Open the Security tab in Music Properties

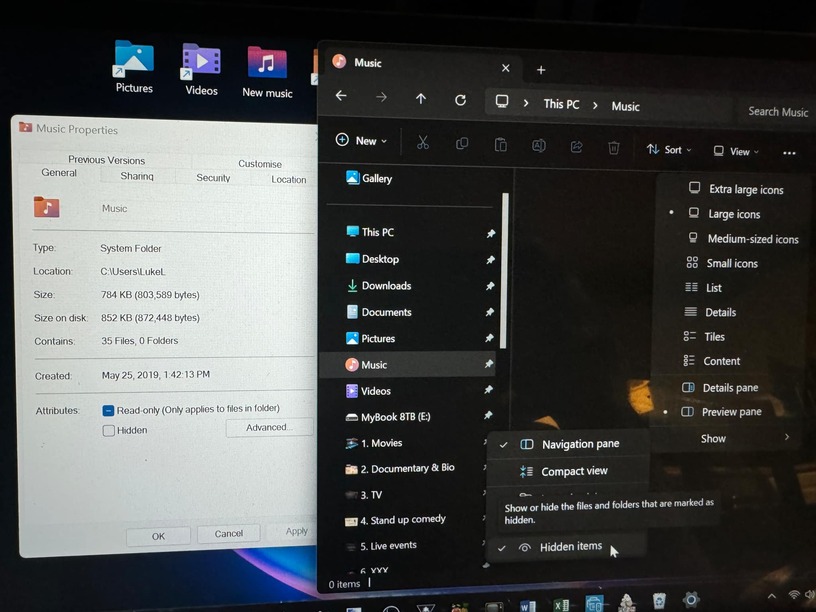click(x=213, y=177)
